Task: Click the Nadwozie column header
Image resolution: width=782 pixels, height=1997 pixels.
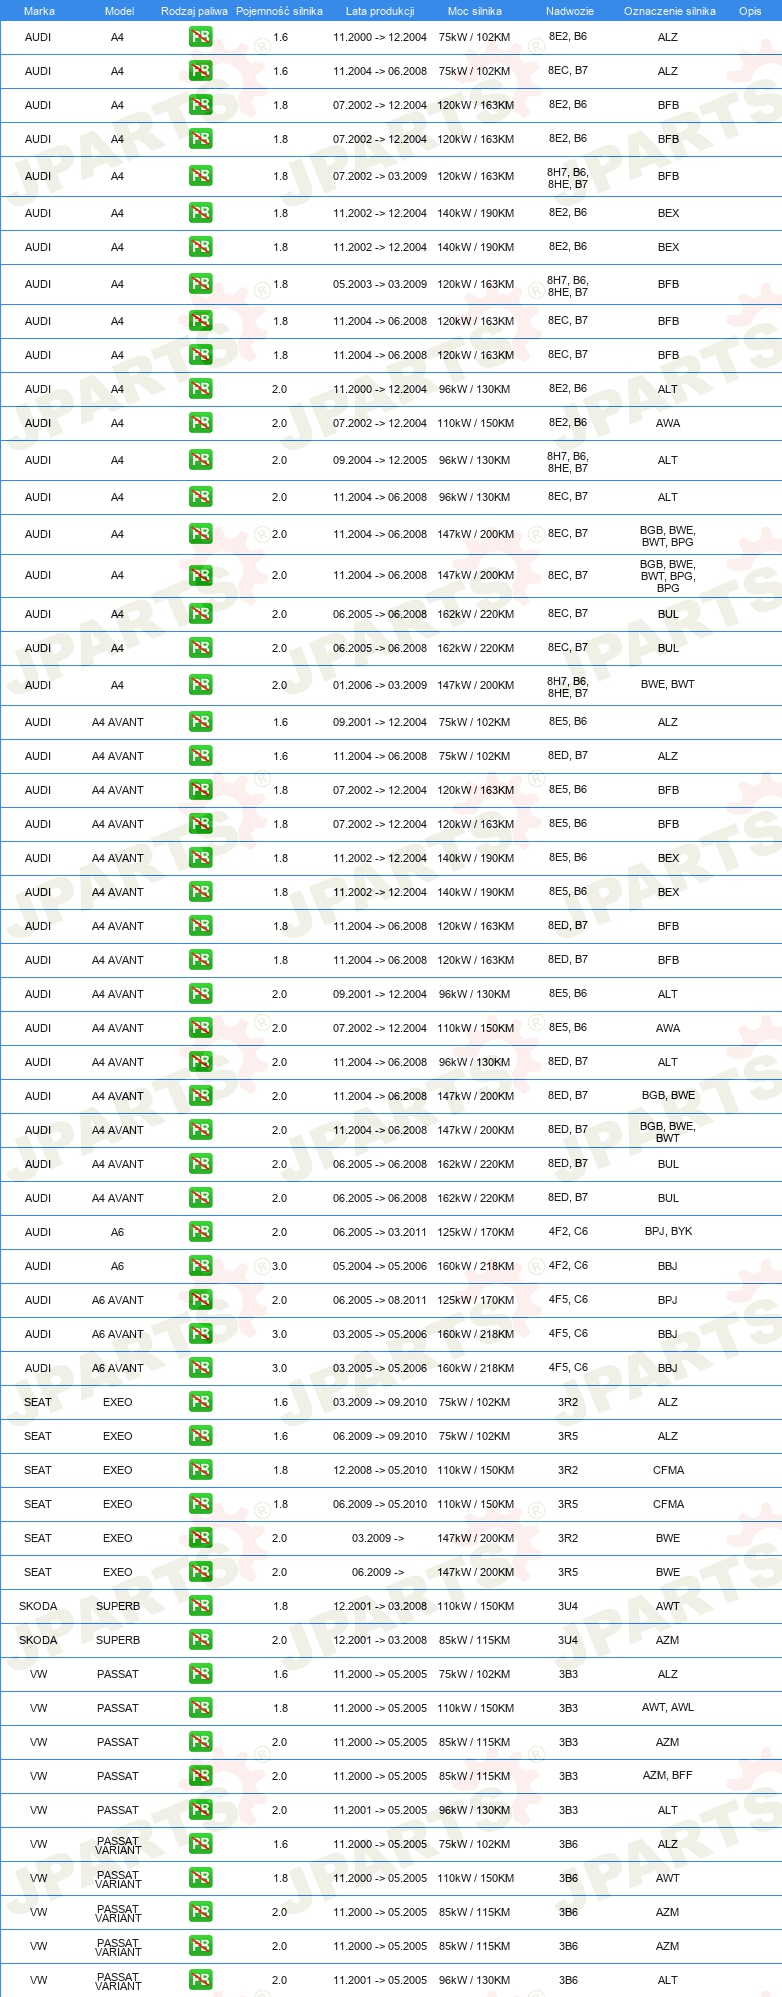Action: pos(569,11)
